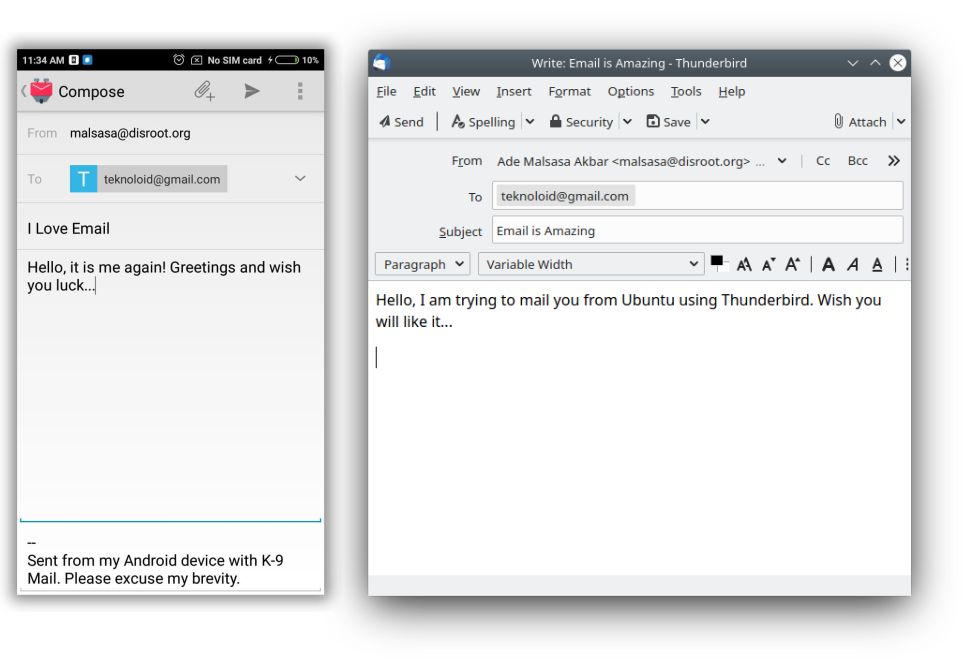Toggle bold formatting
This screenshot has height=668, width=972.
pos(828,265)
